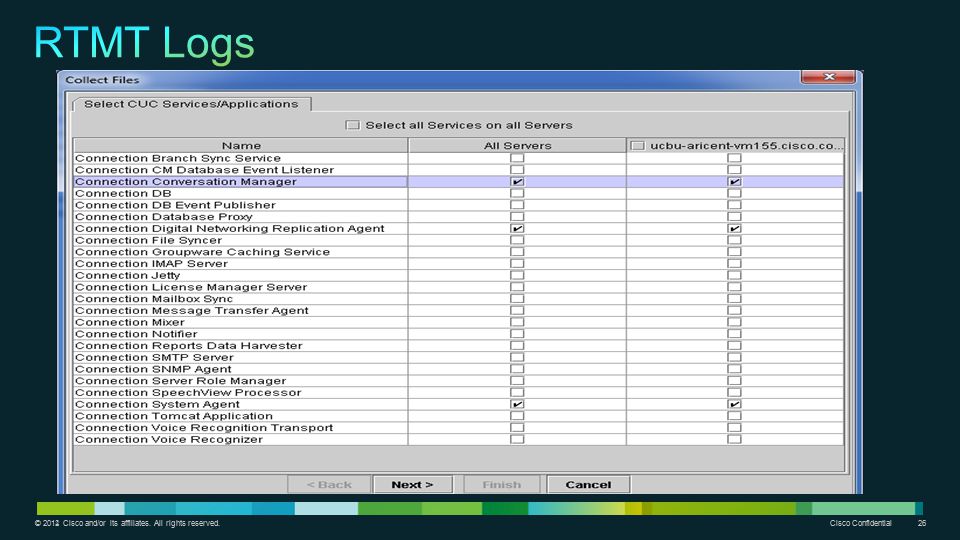The image size is (960, 540).
Task: Select the Connection Reports Data Harvester row
Action: 458,345
